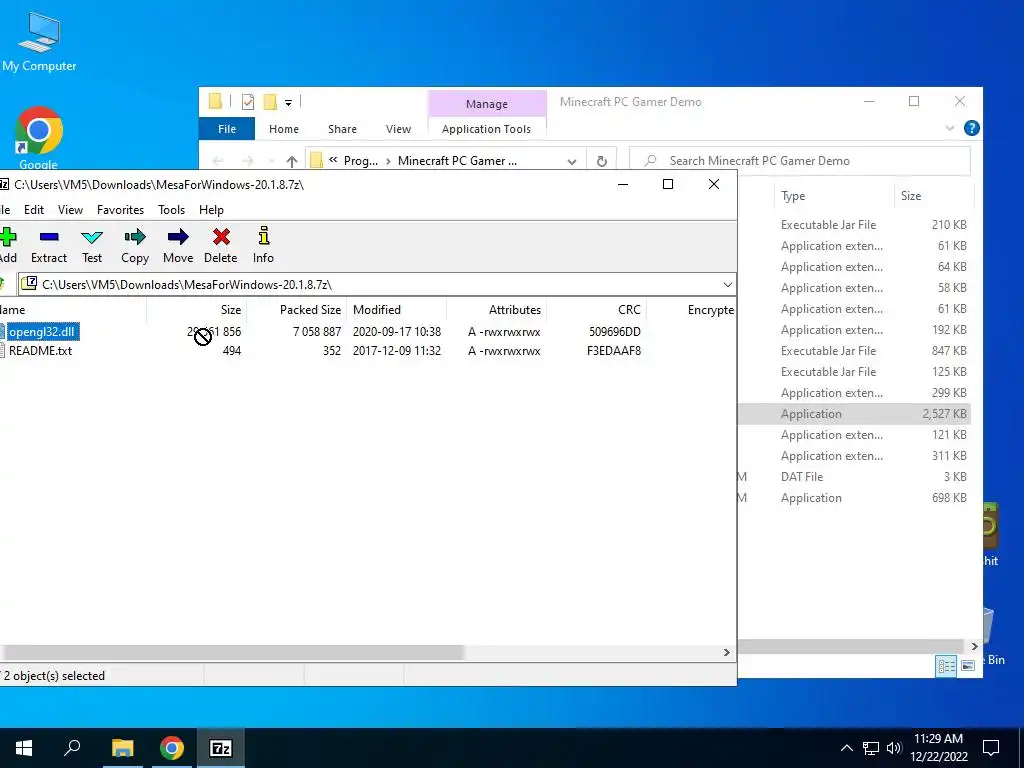The height and width of the screenshot is (768, 1024).
Task: Open the Favorites menu
Action: click(120, 210)
